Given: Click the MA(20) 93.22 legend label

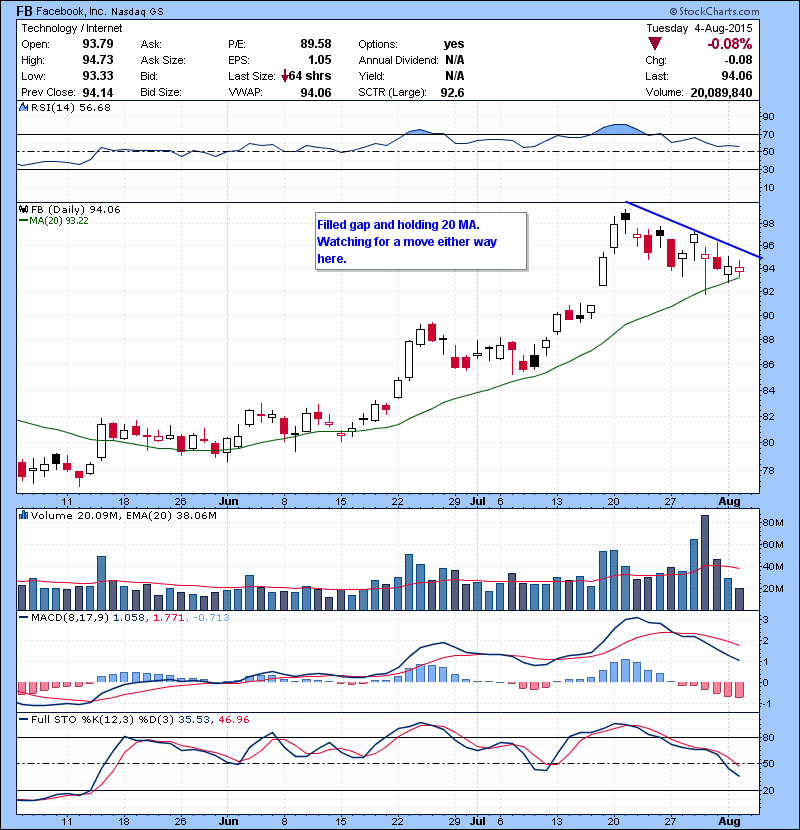Looking at the screenshot, I should pos(59,220).
